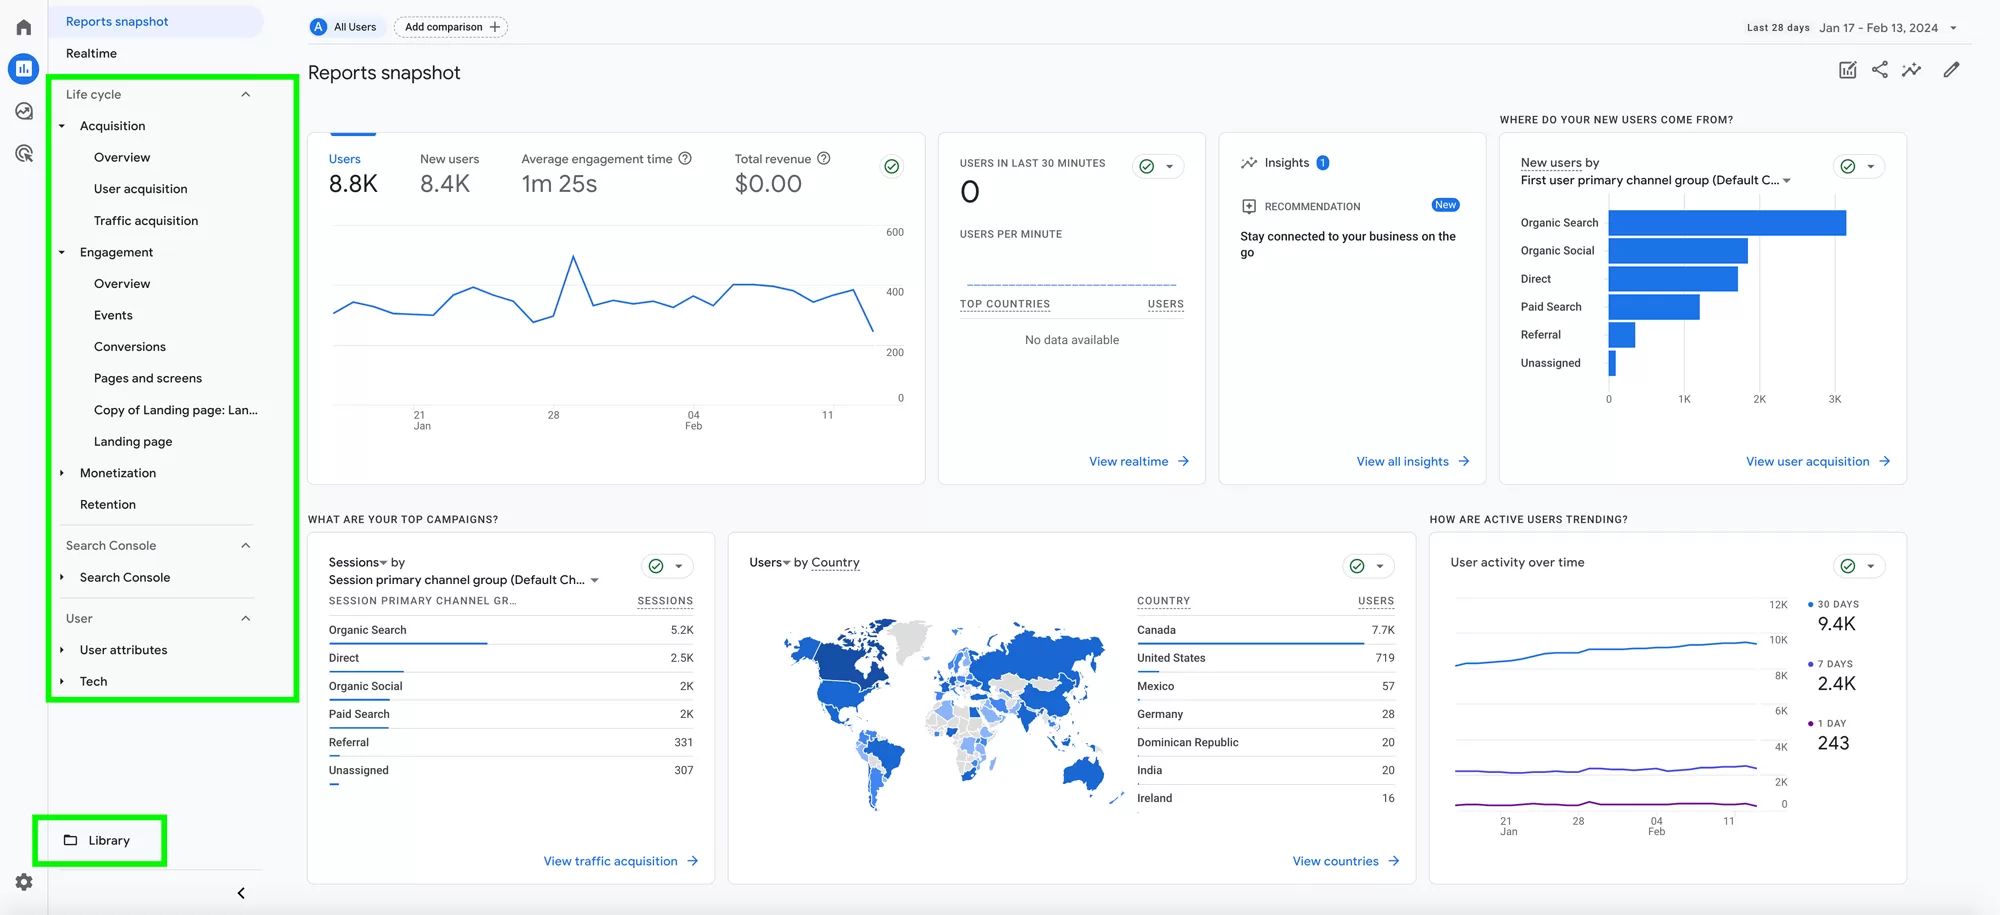Click the Library folder icon
This screenshot has width=2000, height=915.
(70, 840)
